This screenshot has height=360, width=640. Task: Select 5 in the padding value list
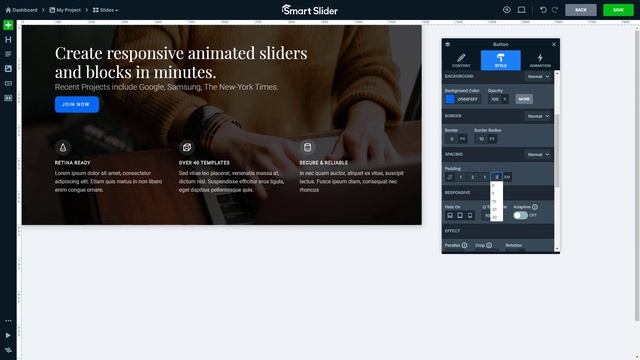click(x=496, y=193)
